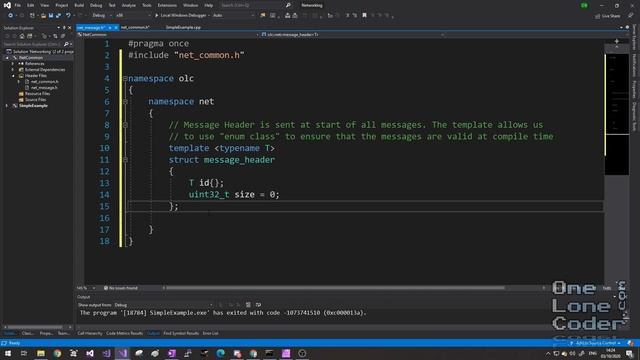Image resolution: width=640 pixels, height=360 pixels.
Task: Click Solution Explorer search magnifier icon
Action: [x=66, y=44]
